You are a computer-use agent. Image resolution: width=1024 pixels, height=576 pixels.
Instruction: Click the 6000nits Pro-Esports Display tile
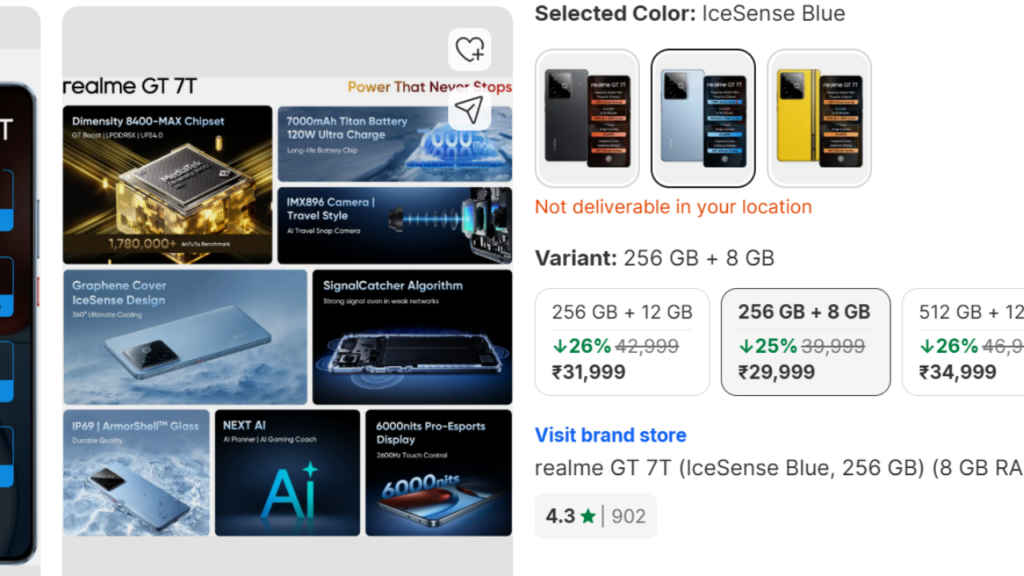tap(438, 472)
